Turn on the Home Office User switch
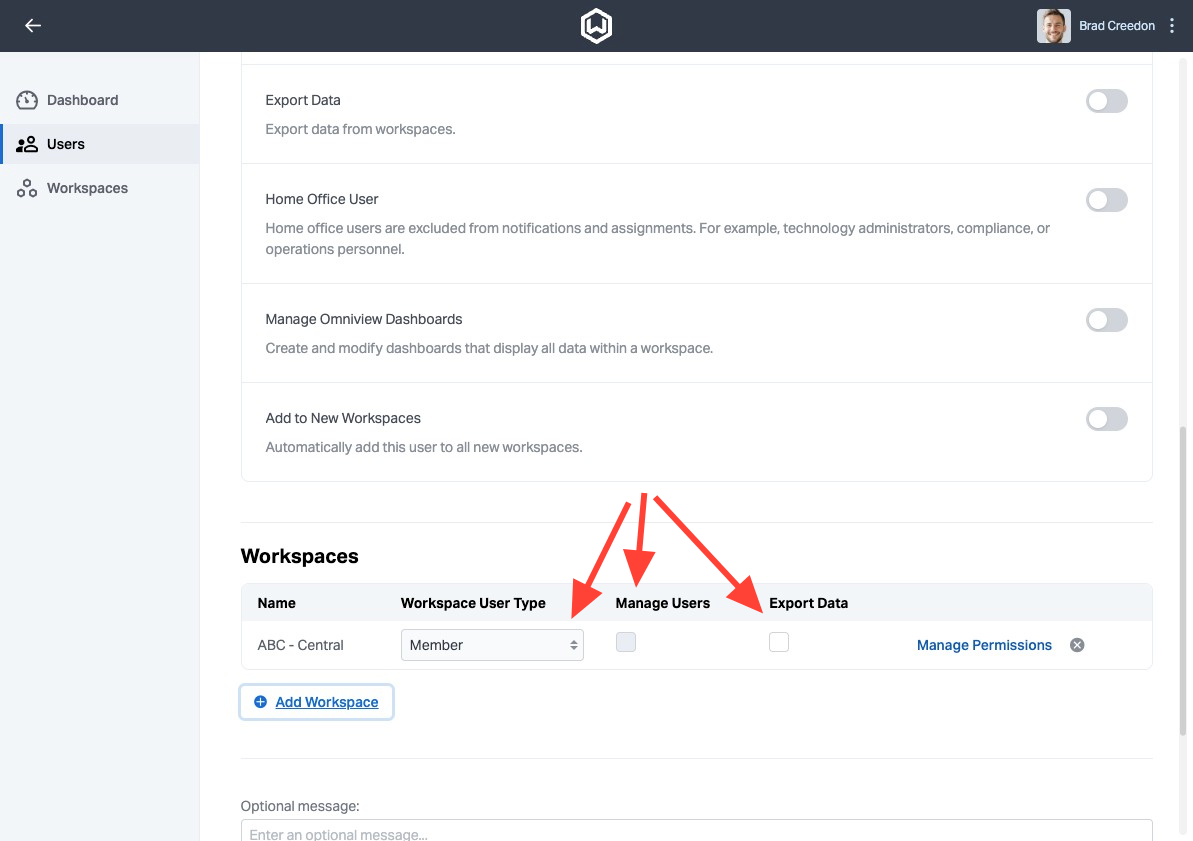 coord(1106,200)
